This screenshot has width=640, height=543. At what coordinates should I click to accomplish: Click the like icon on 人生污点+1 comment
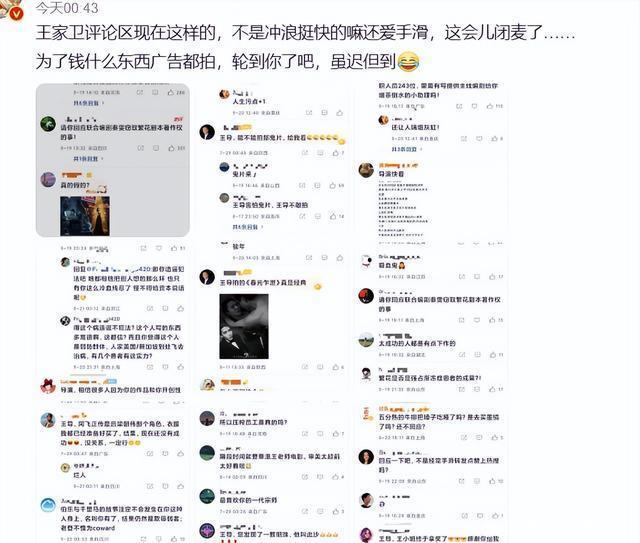[x=340, y=113]
